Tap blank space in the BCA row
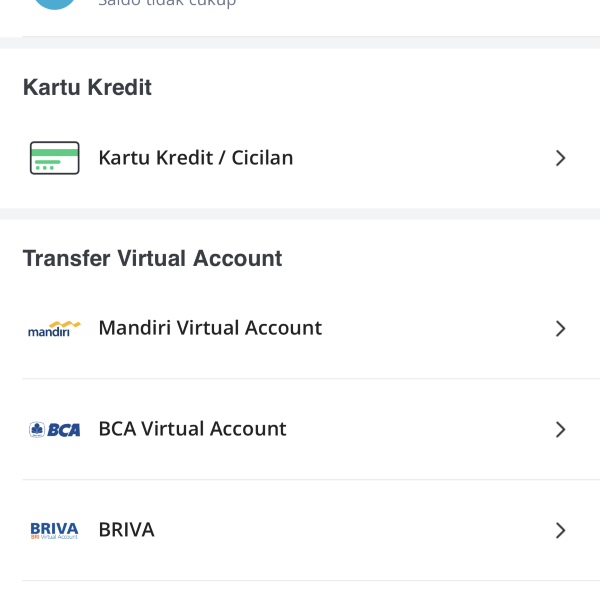The width and height of the screenshot is (600, 600). (x=420, y=429)
